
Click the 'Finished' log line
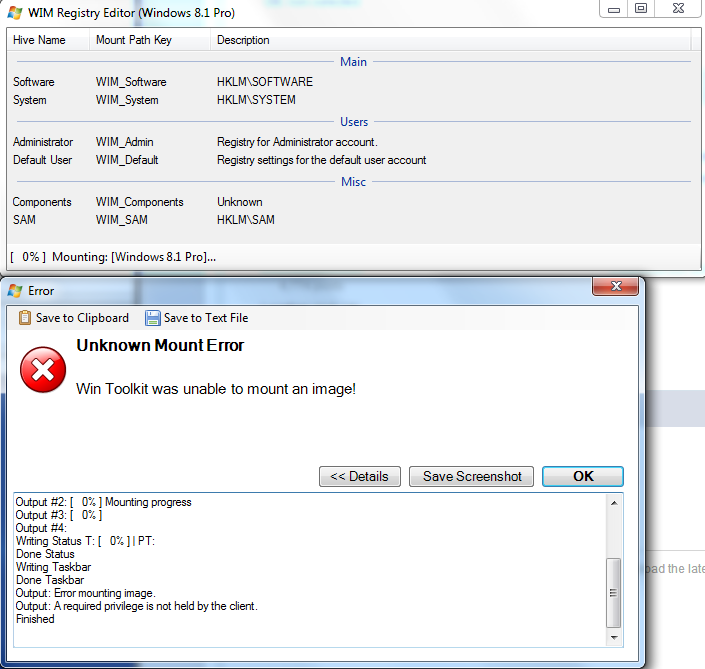tap(35, 620)
